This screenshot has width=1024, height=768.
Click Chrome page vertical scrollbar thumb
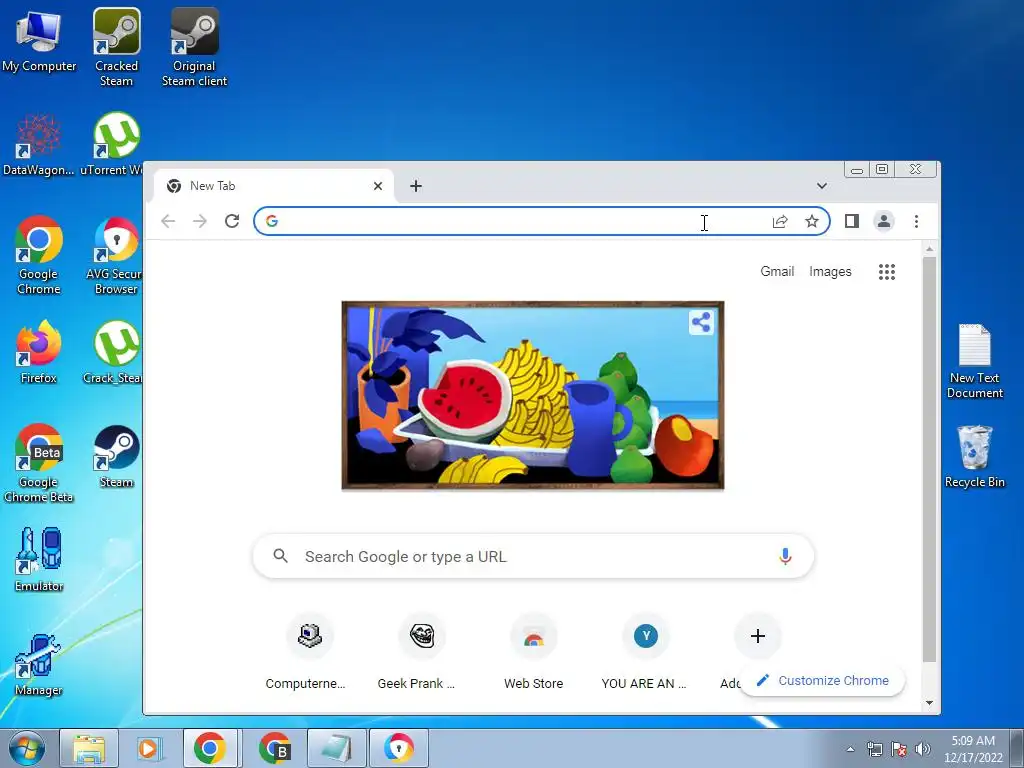point(929,460)
